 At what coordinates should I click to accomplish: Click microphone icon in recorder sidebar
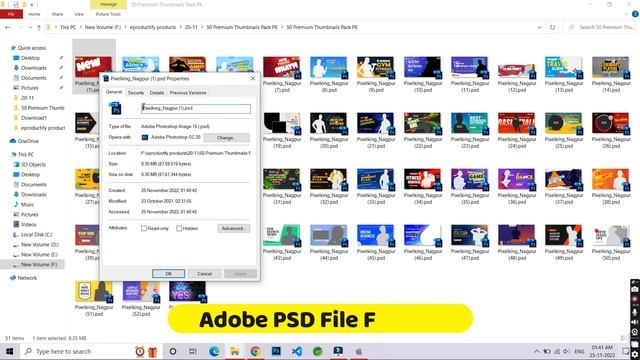click(635, 312)
